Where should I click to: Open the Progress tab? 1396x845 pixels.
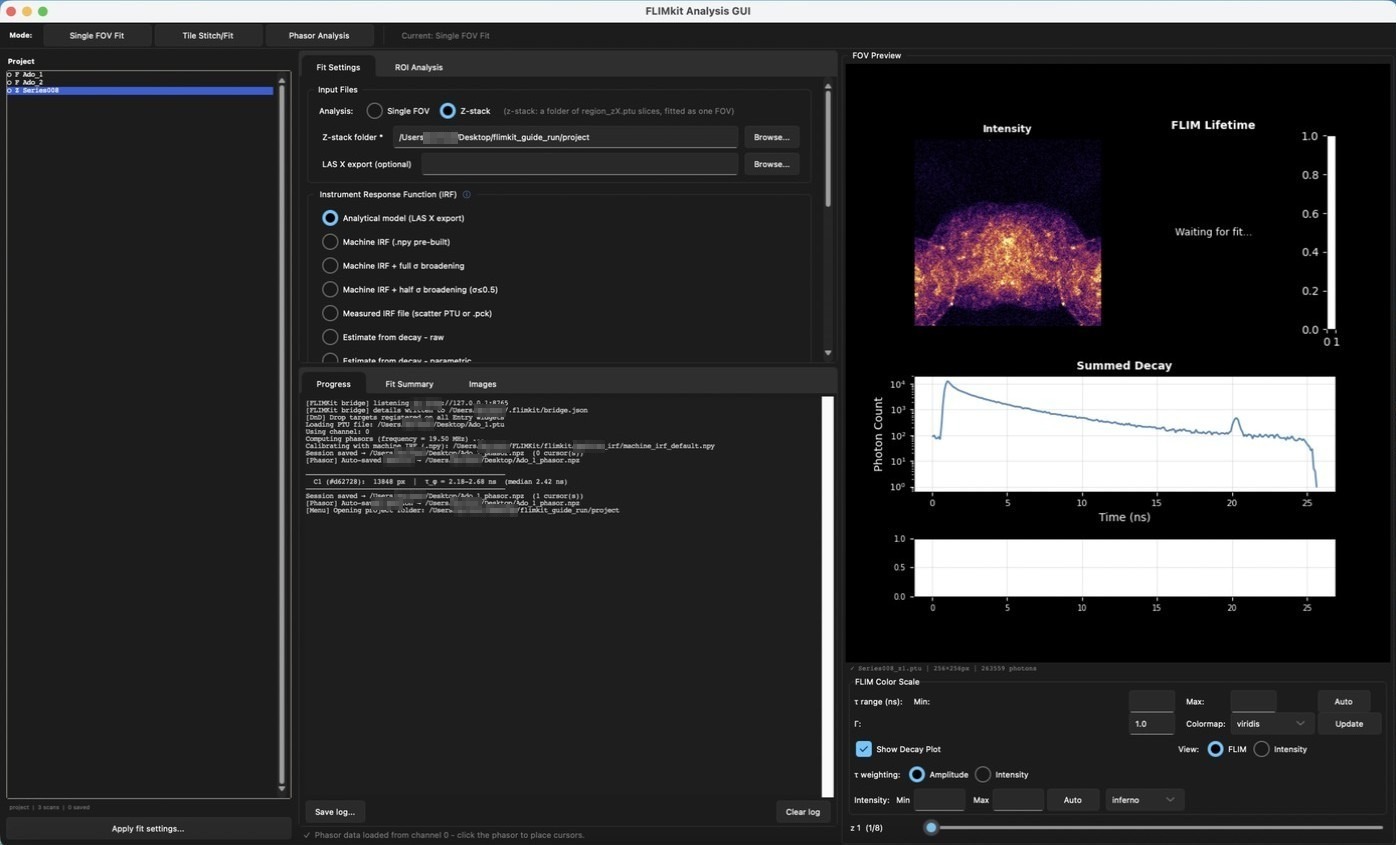333,384
